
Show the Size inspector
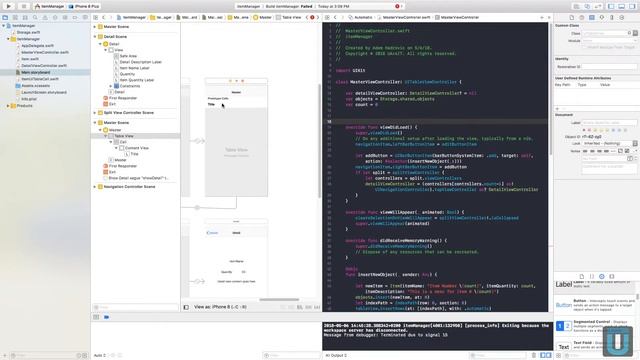click(611, 18)
